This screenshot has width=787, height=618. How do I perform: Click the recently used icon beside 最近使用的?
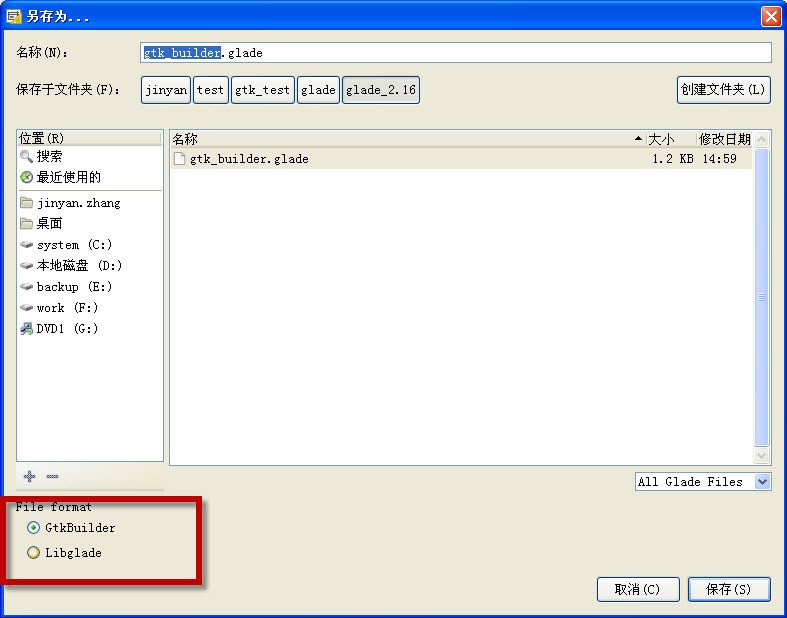point(26,177)
